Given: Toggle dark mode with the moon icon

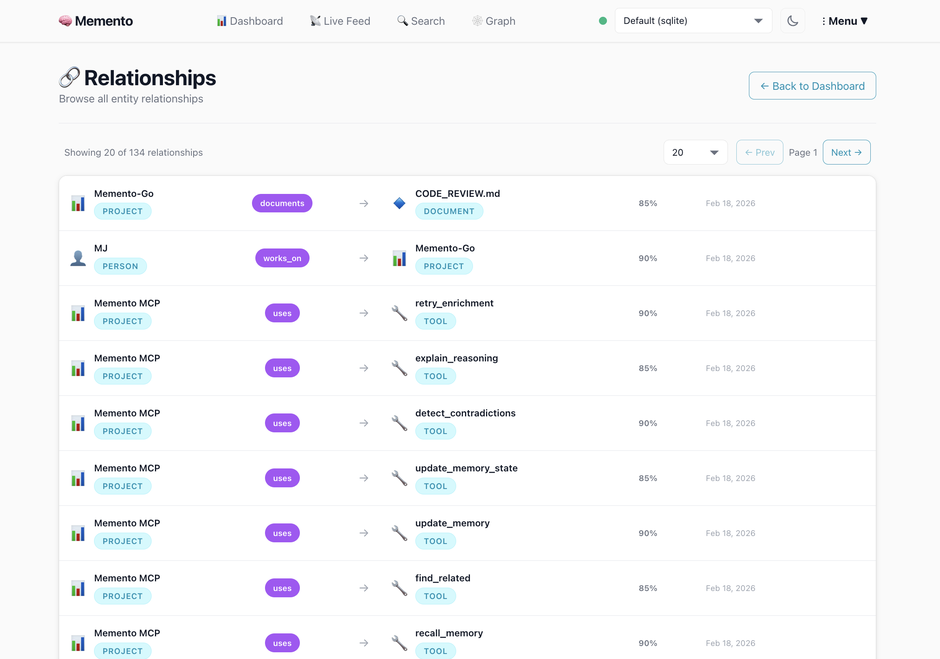Looking at the screenshot, I should [x=793, y=21].
